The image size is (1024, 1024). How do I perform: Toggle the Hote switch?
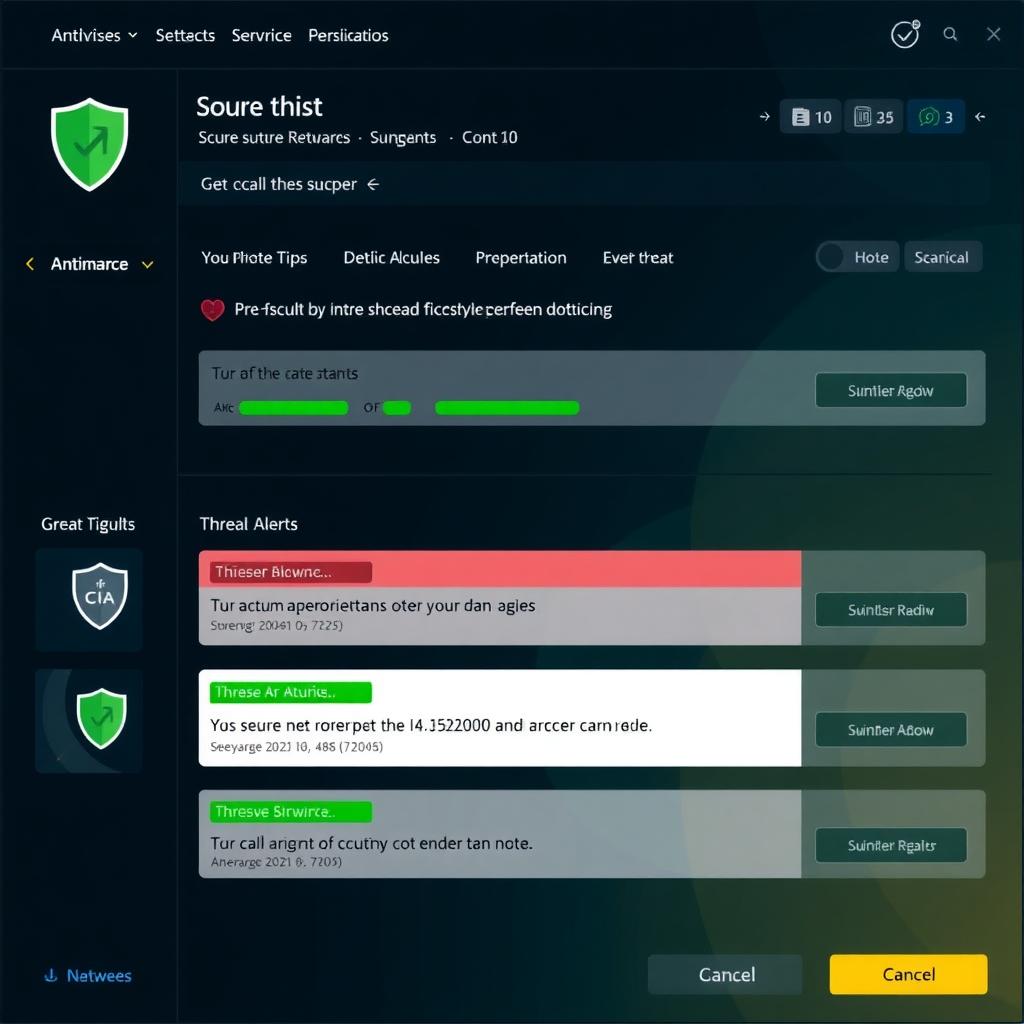click(x=857, y=257)
